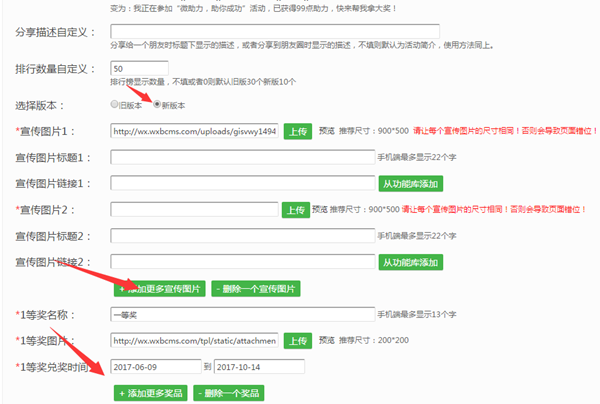Click 从功能库添加 for 宣传图片链接2
Screen dimensions: 600x404
[x=410, y=262]
